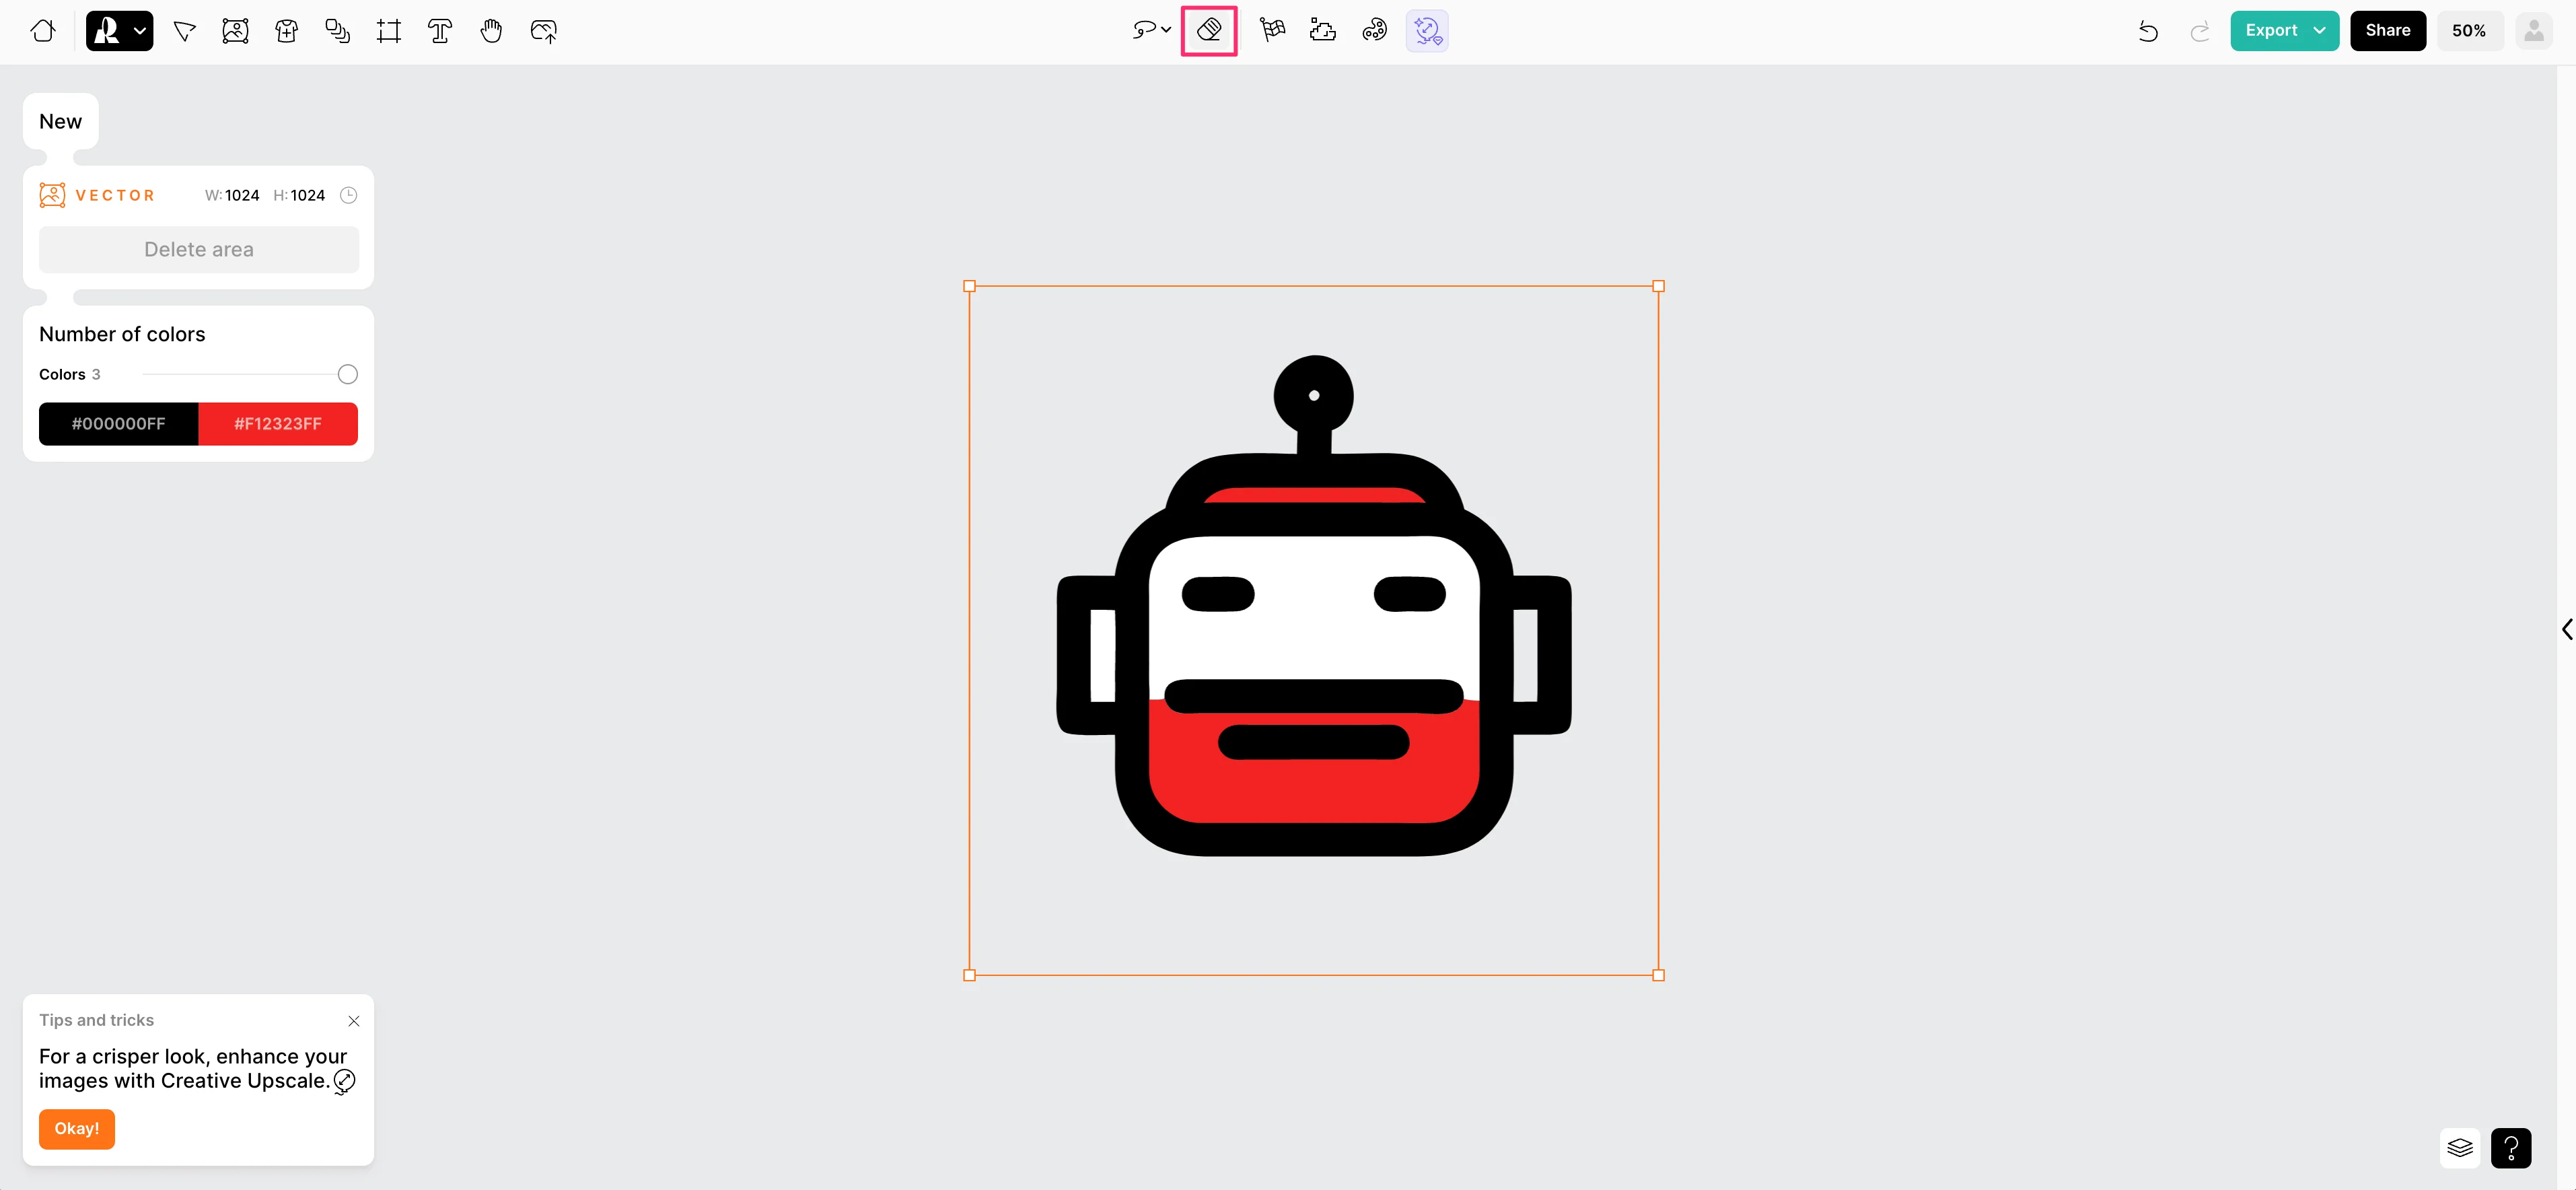Open the layers panel icon
Viewport: 2576px width, 1190px height.
click(x=2460, y=1148)
